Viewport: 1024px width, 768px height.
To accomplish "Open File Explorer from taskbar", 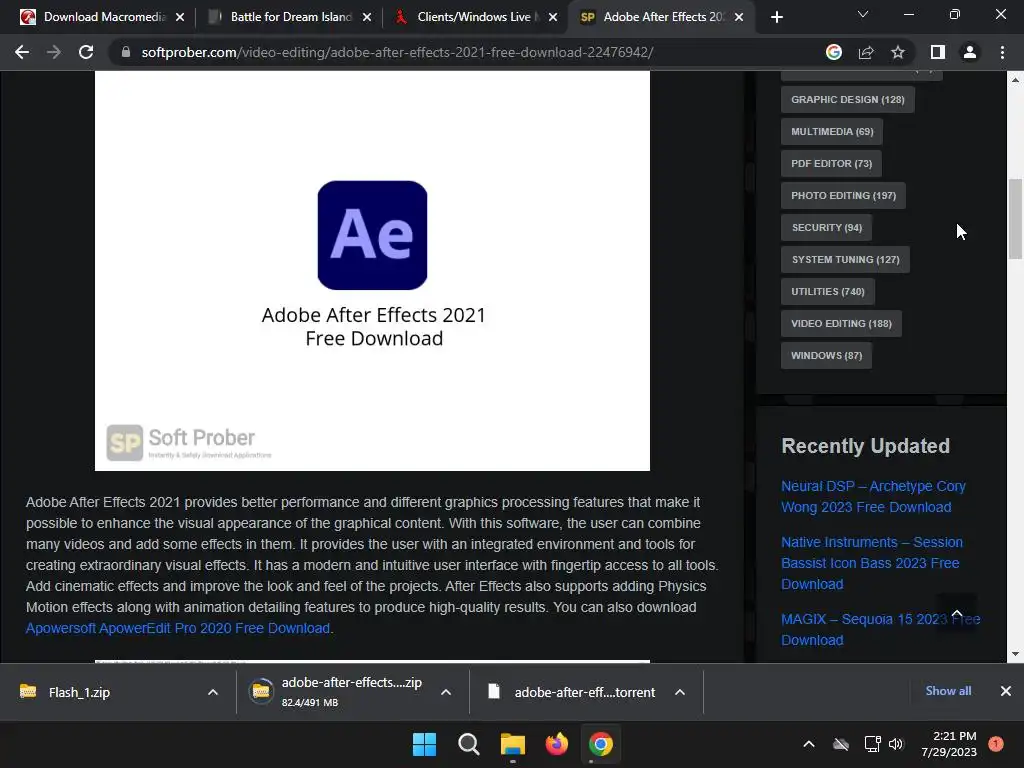I will click(x=513, y=744).
